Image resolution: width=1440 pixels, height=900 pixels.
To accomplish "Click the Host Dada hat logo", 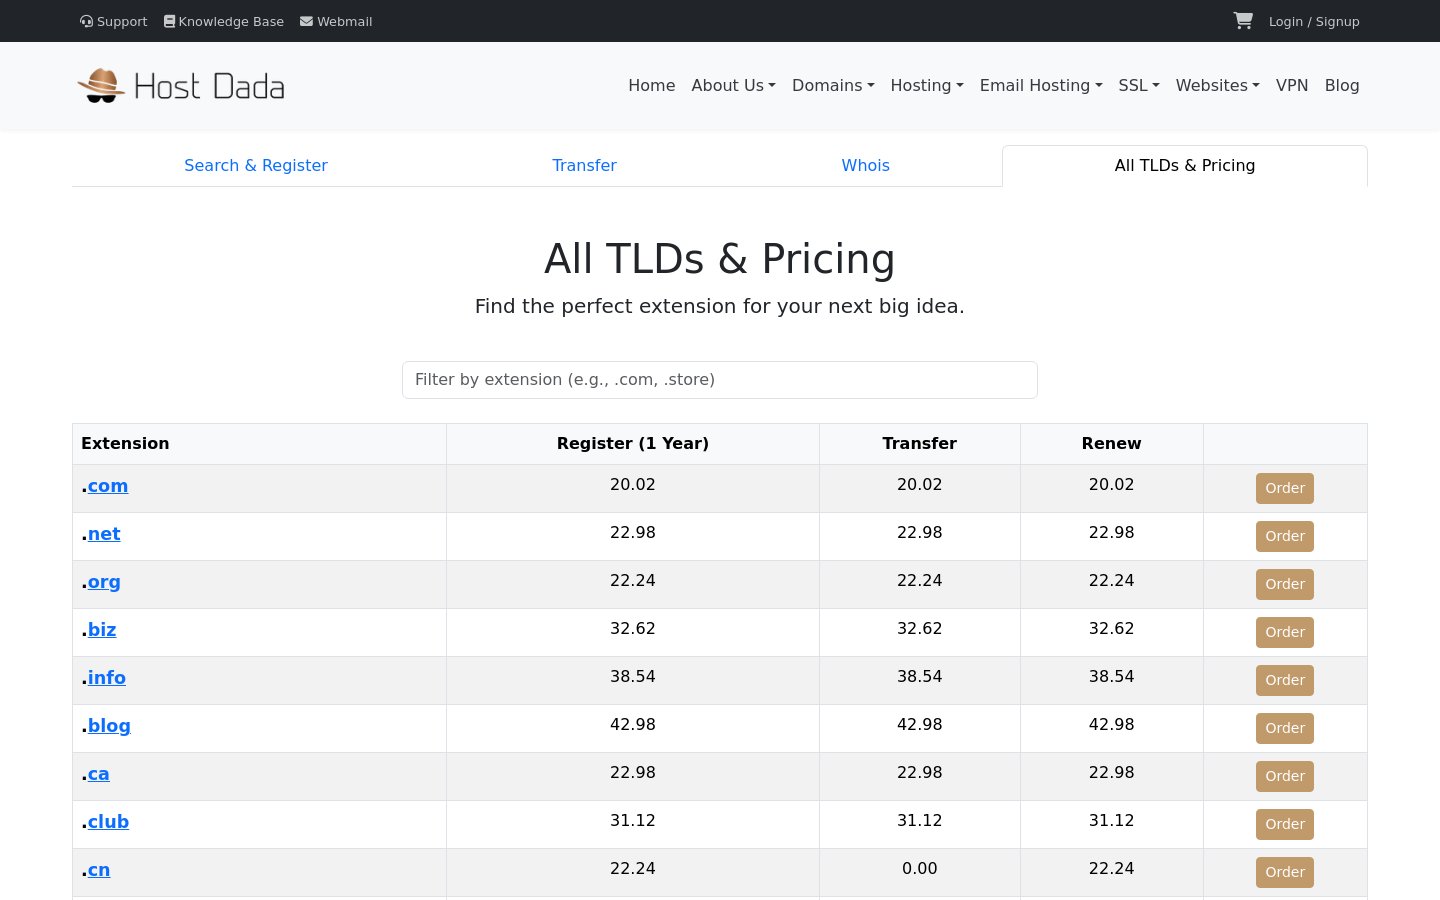I will pos(181,86).
